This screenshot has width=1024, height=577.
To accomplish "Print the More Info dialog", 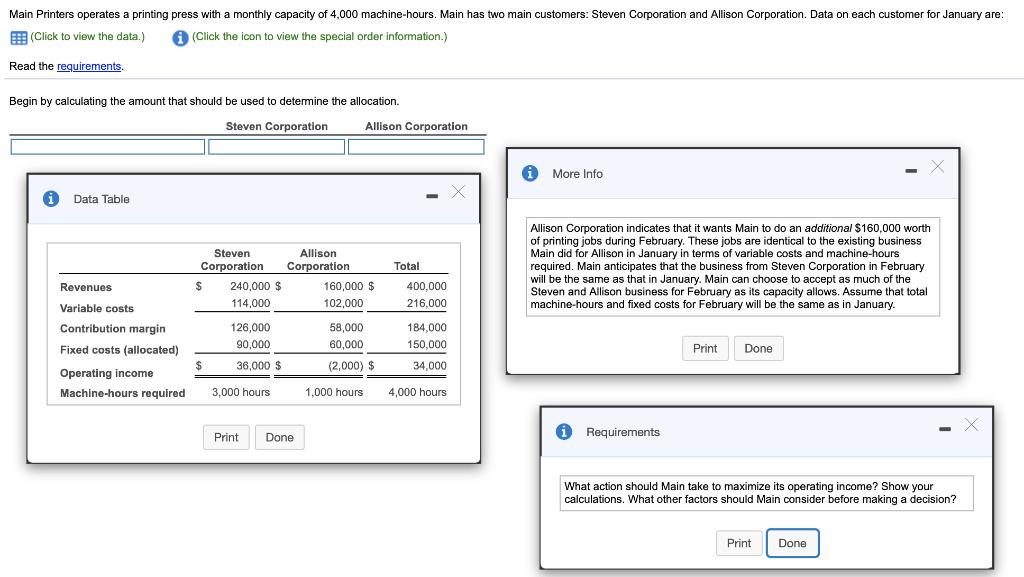I will 705,349.
